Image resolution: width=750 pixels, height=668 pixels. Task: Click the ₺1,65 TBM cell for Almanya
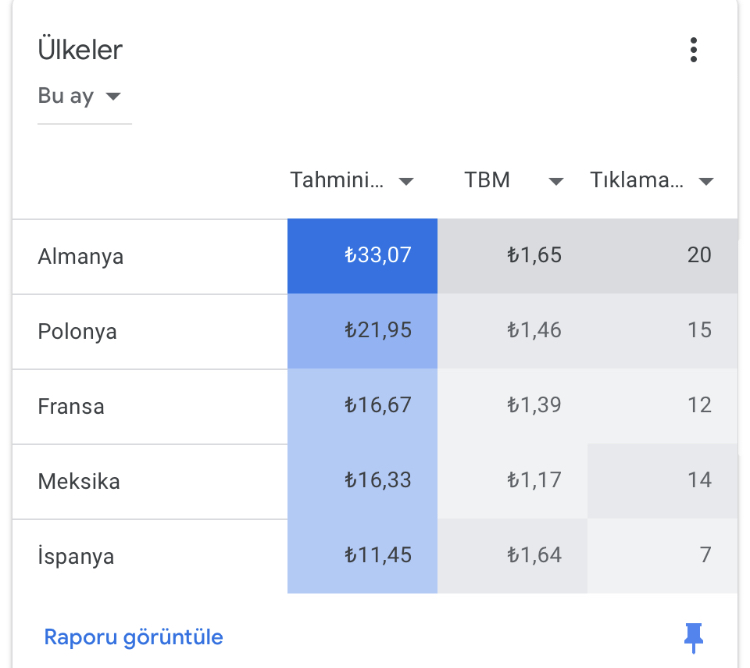pyautogui.click(x=512, y=256)
